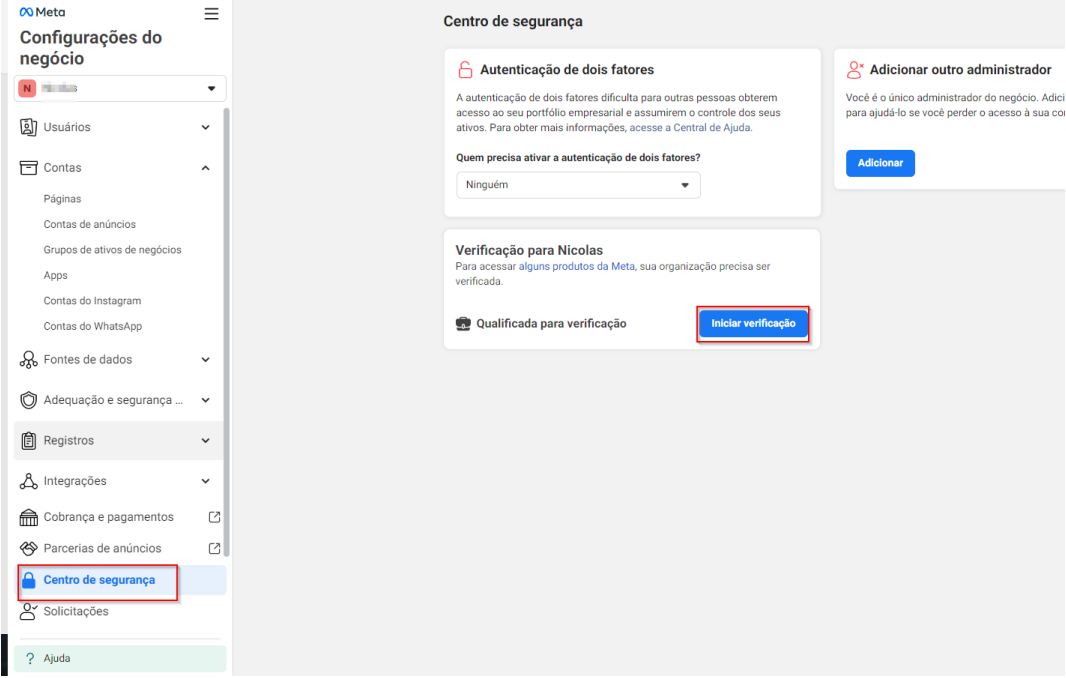Click the Fontes de dados nodes icon
This screenshot has width=1066, height=678.
[x=29, y=360]
